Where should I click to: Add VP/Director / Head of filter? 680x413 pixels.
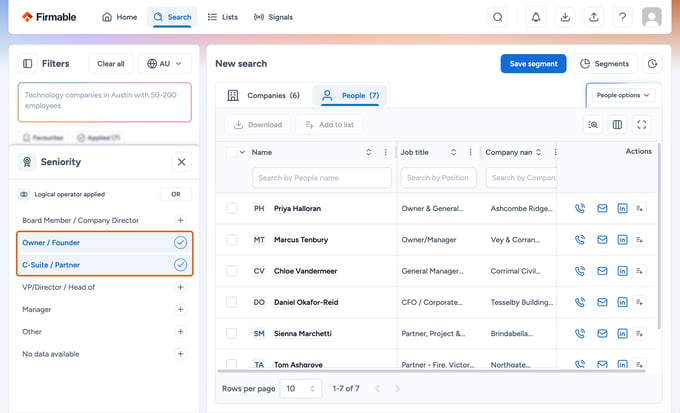pyautogui.click(x=180, y=287)
